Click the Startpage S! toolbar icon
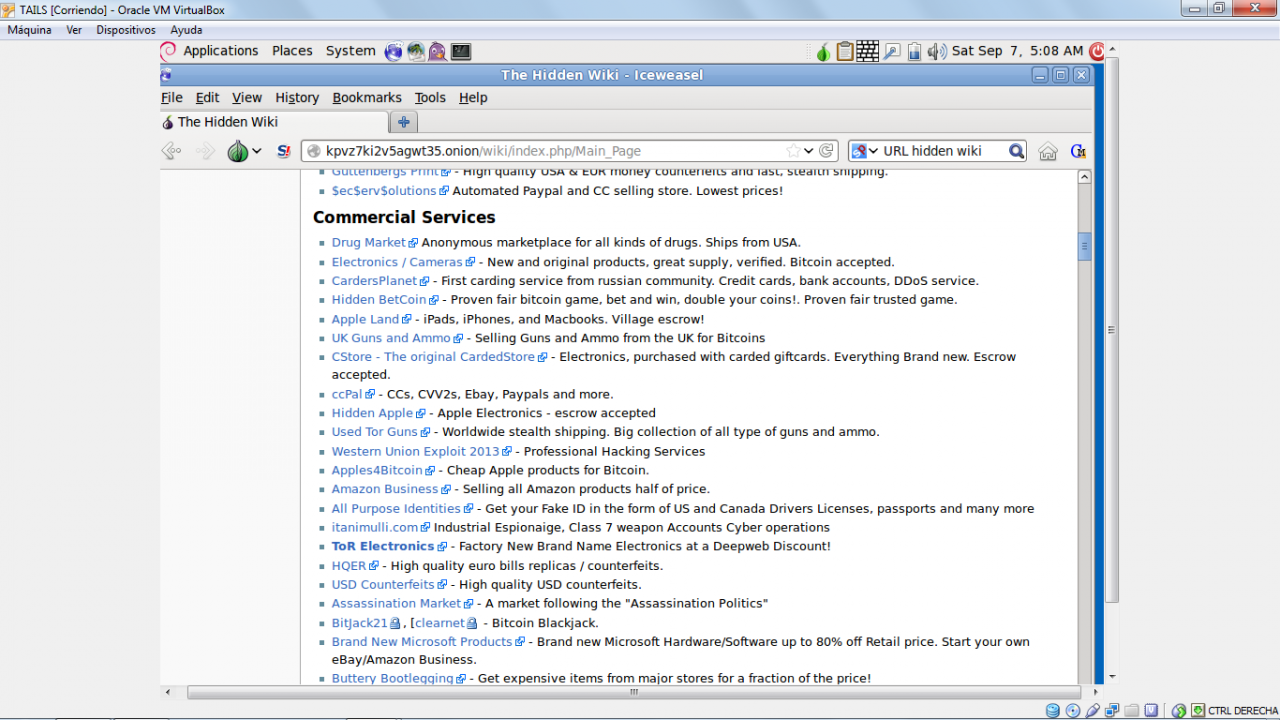This screenshot has height=720, width=1280. pos(283,151)
